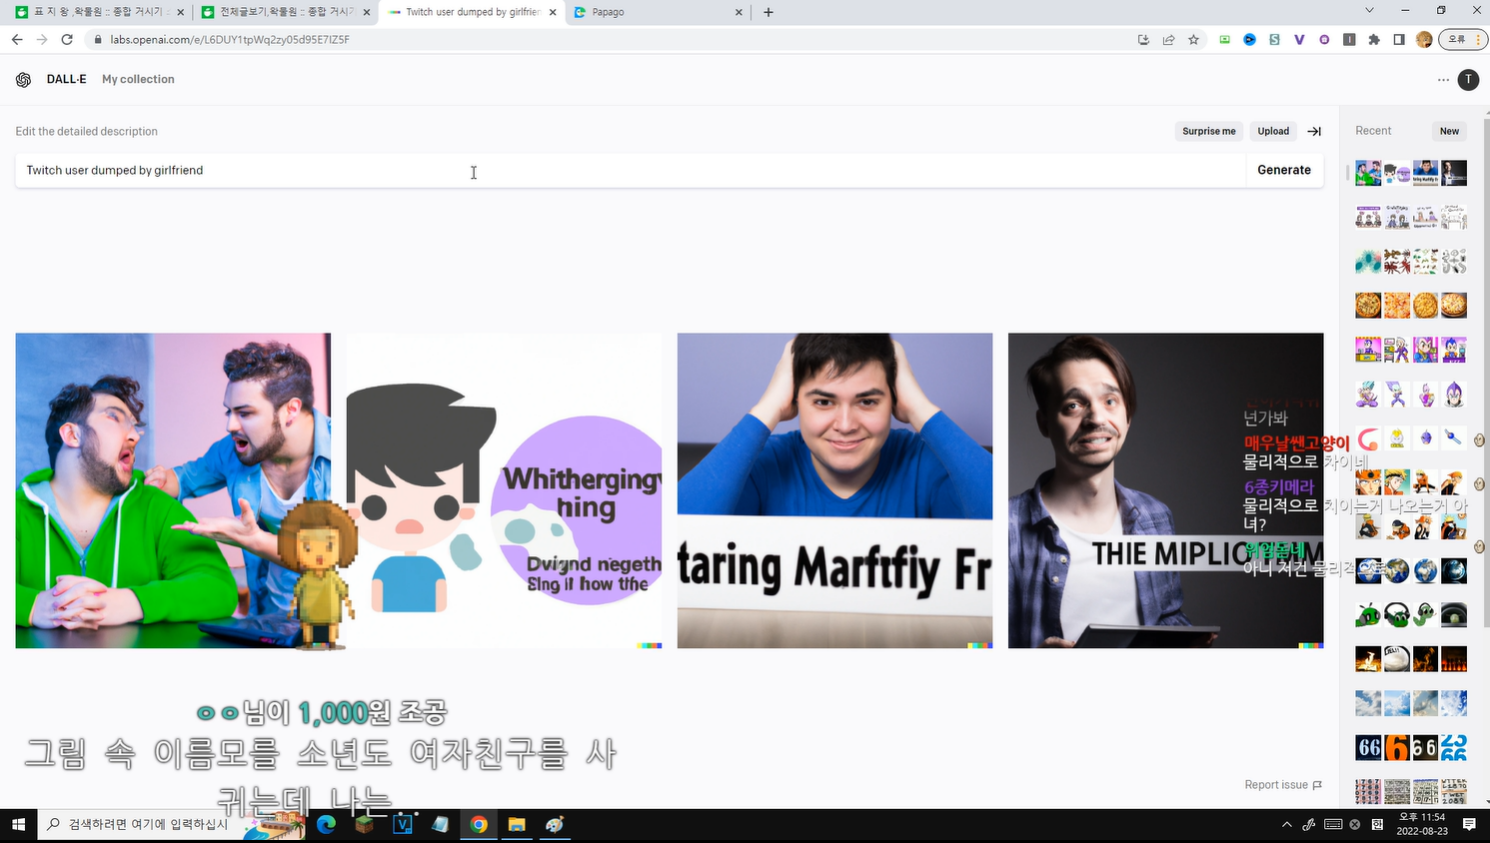Image resolution: width=1490 pixels, height=843 pixels.
Task: Toggle the Chrome side panel
Action: click(1399, 40)
